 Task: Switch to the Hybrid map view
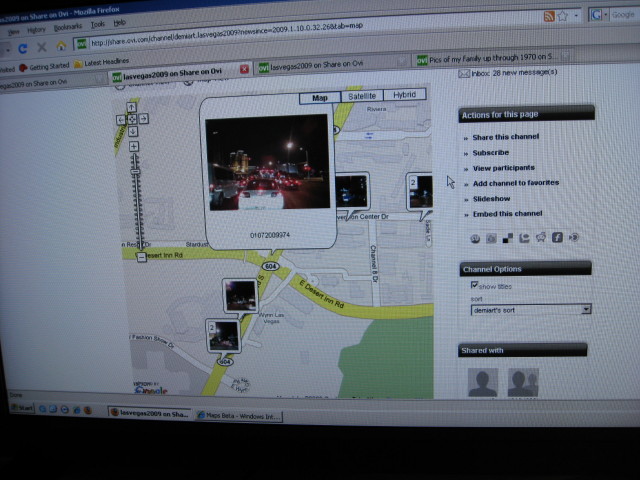(404, 95)
